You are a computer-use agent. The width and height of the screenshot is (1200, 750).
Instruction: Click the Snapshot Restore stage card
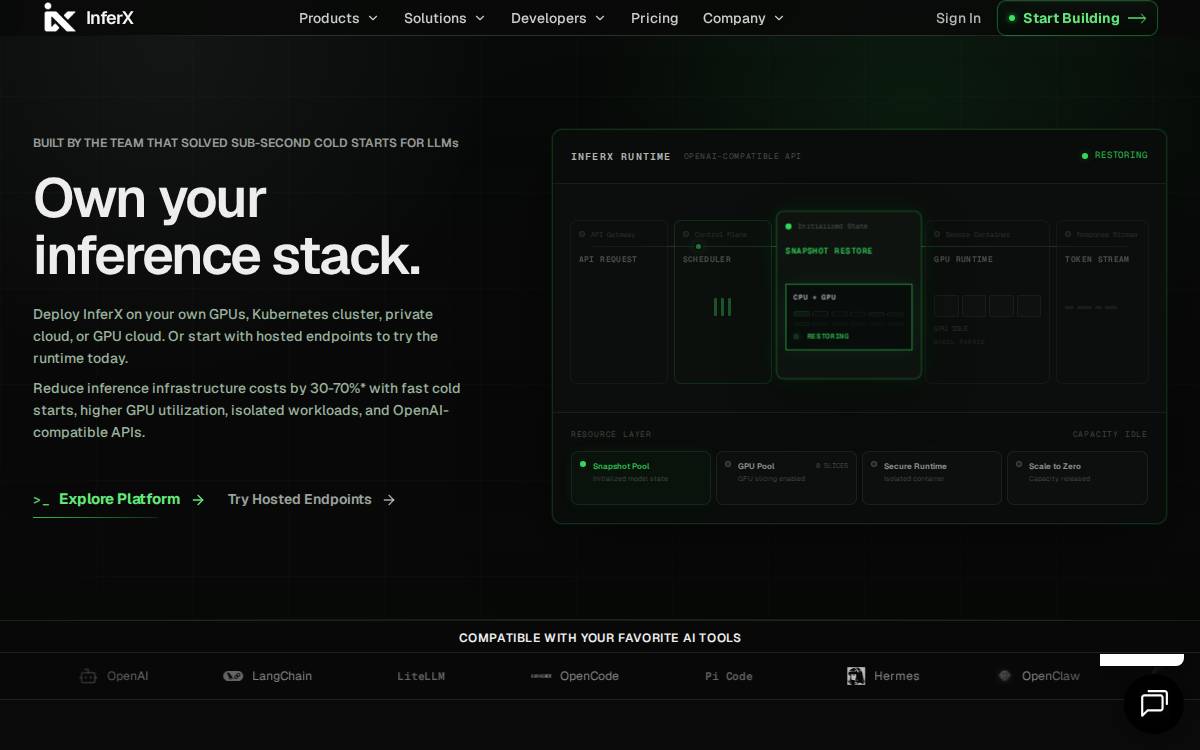849,295
